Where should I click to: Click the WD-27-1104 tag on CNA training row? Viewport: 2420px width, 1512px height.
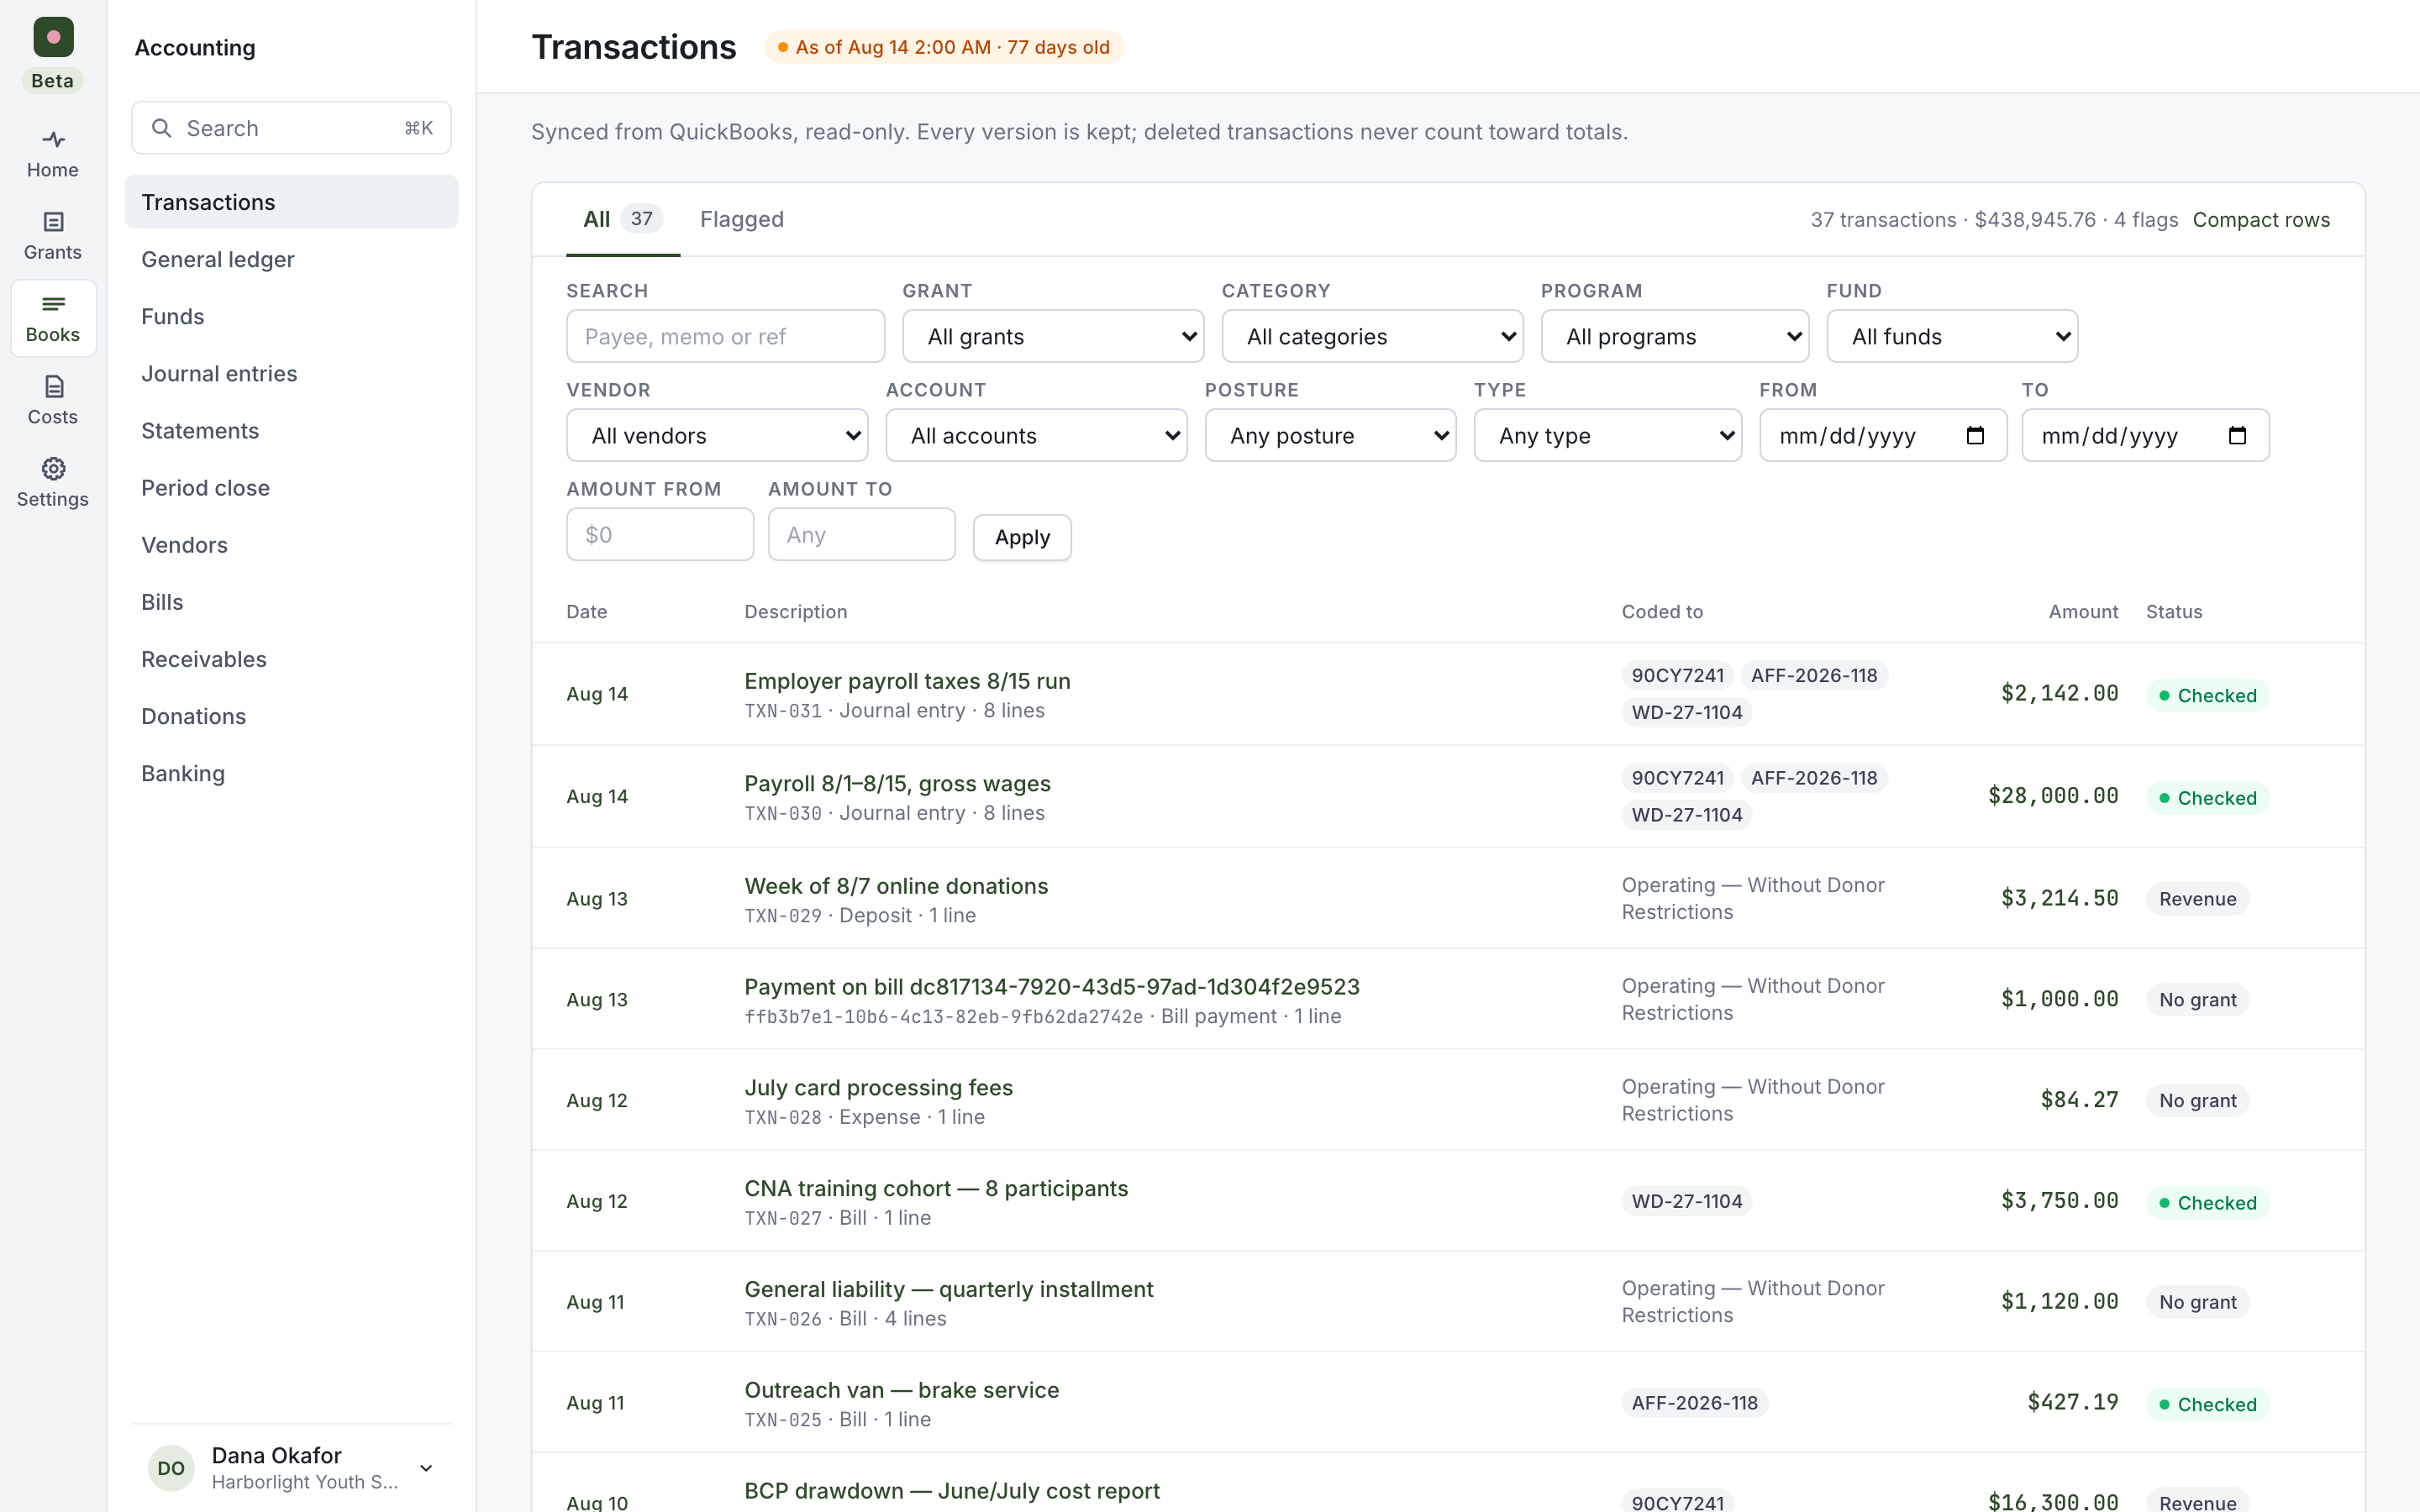click(x=1686, y=1201)
